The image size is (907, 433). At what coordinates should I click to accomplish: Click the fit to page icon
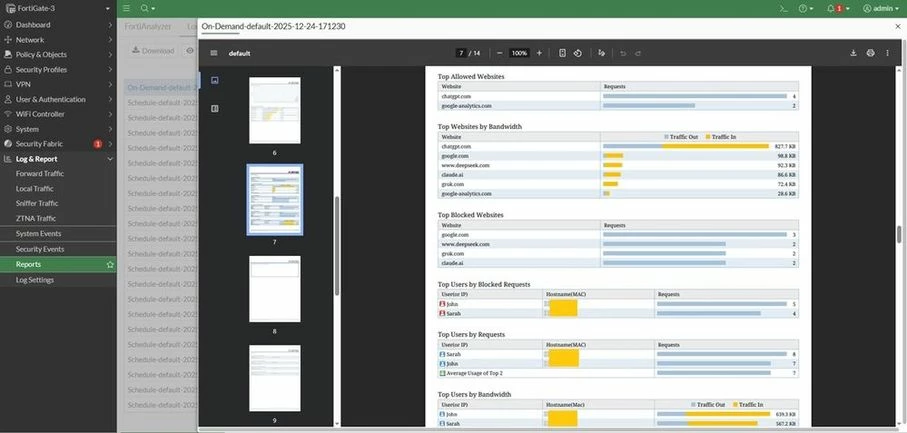(x=562, y=53)
